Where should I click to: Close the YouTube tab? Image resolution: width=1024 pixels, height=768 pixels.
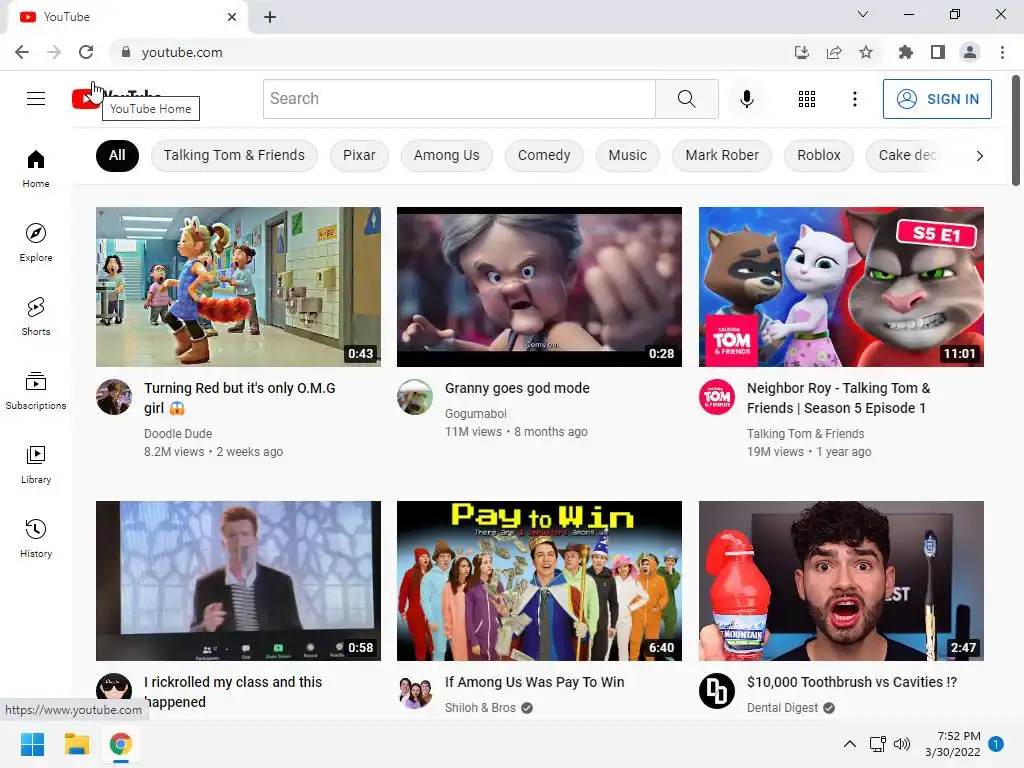(232, 17)
